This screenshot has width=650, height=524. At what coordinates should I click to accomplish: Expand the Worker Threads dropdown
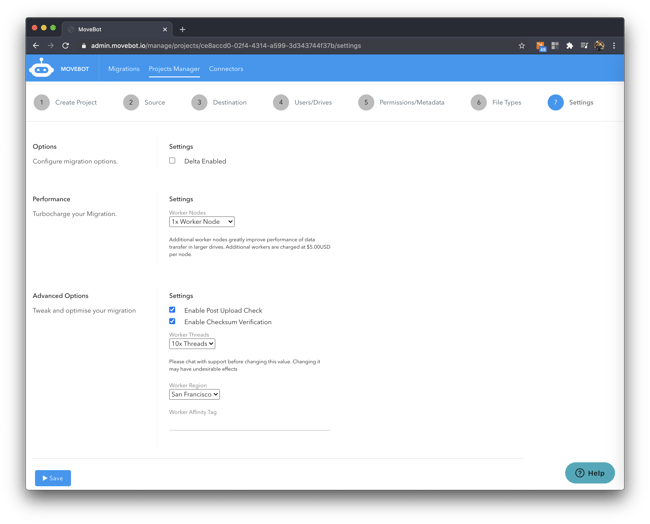[x=192, y=344]
